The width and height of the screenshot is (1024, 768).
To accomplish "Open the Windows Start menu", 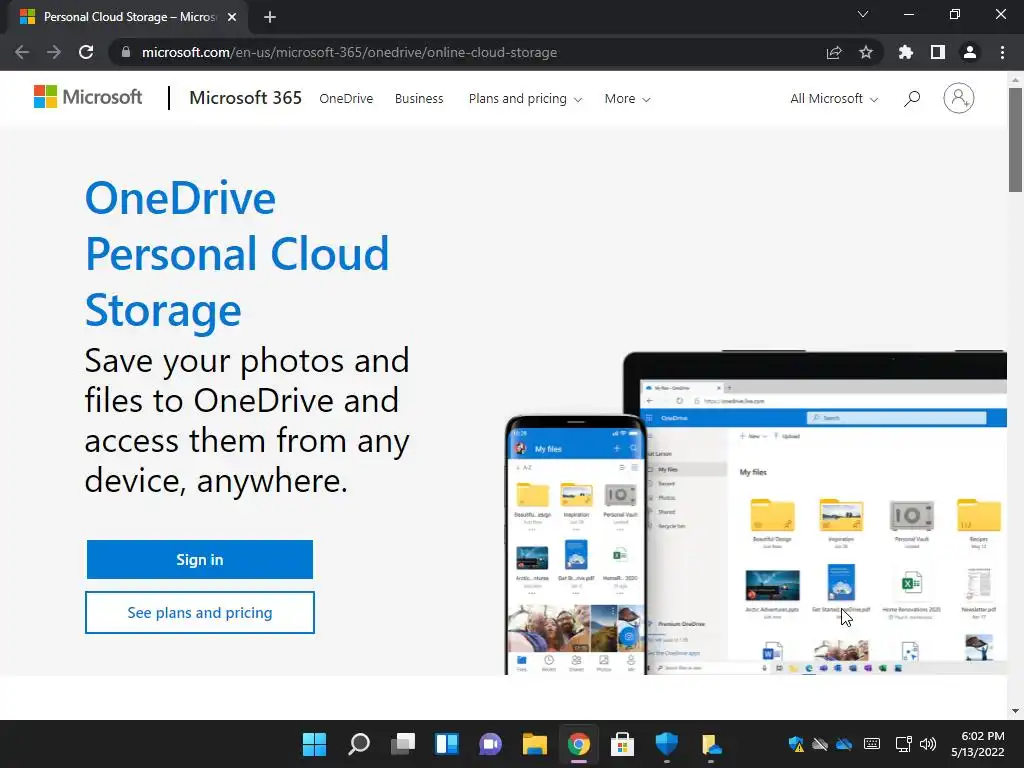I will coord(314,744).
